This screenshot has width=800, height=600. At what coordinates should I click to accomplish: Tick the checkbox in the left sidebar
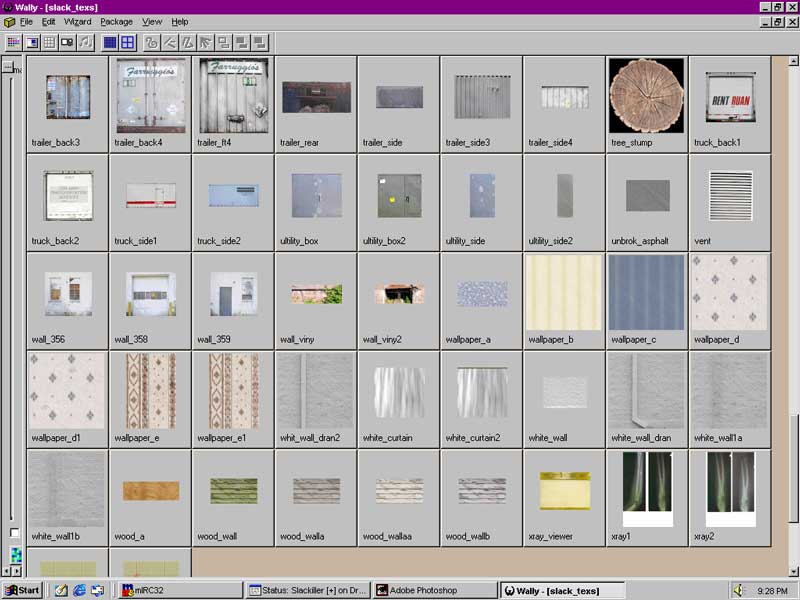tap(14, 533)
